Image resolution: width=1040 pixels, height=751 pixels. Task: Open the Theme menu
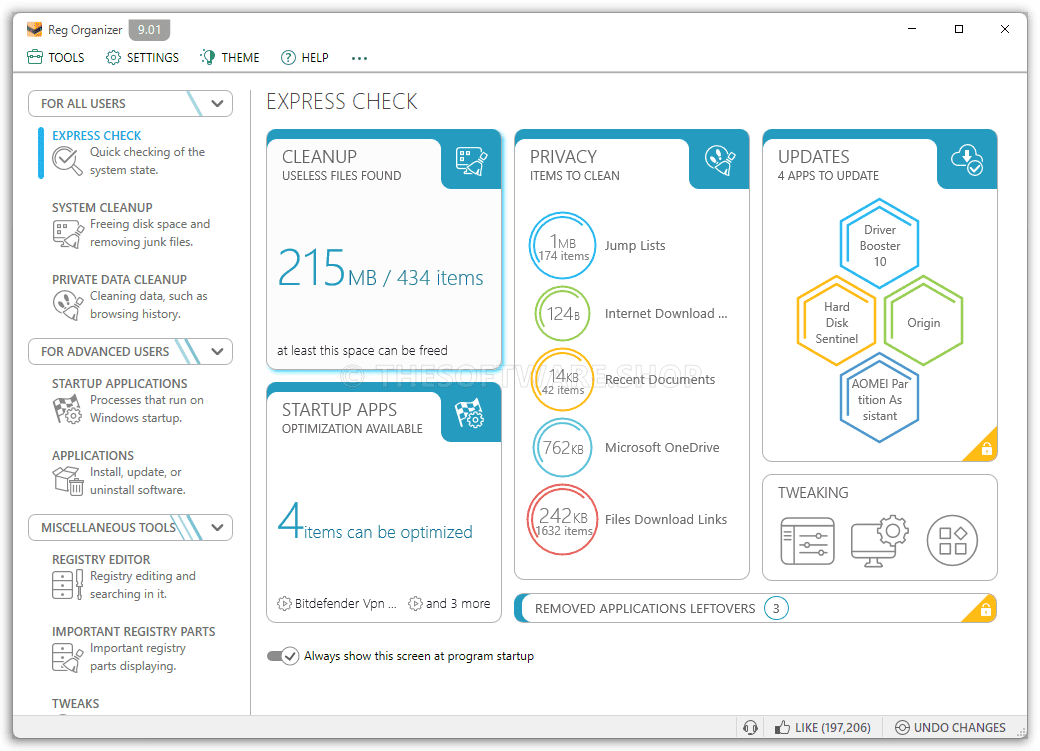coord(230,58)
